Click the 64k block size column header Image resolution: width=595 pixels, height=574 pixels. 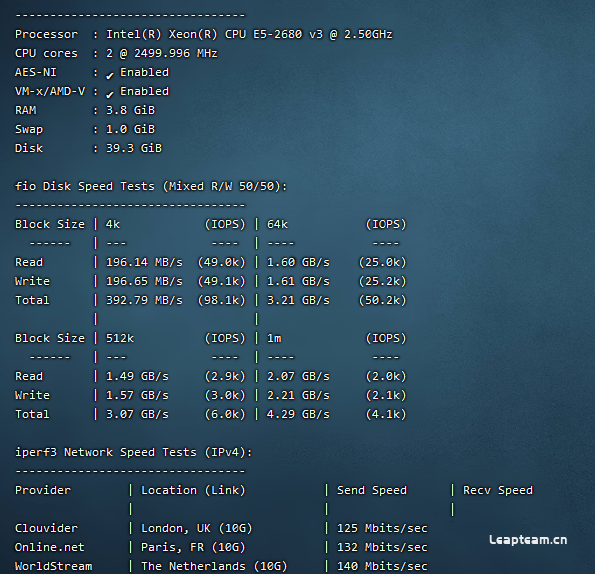[x=277, y=224]
